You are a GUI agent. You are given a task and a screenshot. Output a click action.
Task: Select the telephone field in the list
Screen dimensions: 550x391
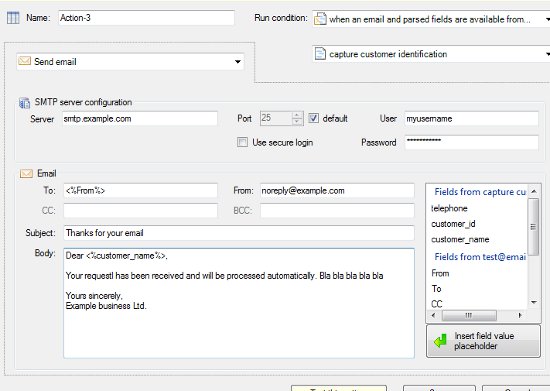(x=449, y=208)
